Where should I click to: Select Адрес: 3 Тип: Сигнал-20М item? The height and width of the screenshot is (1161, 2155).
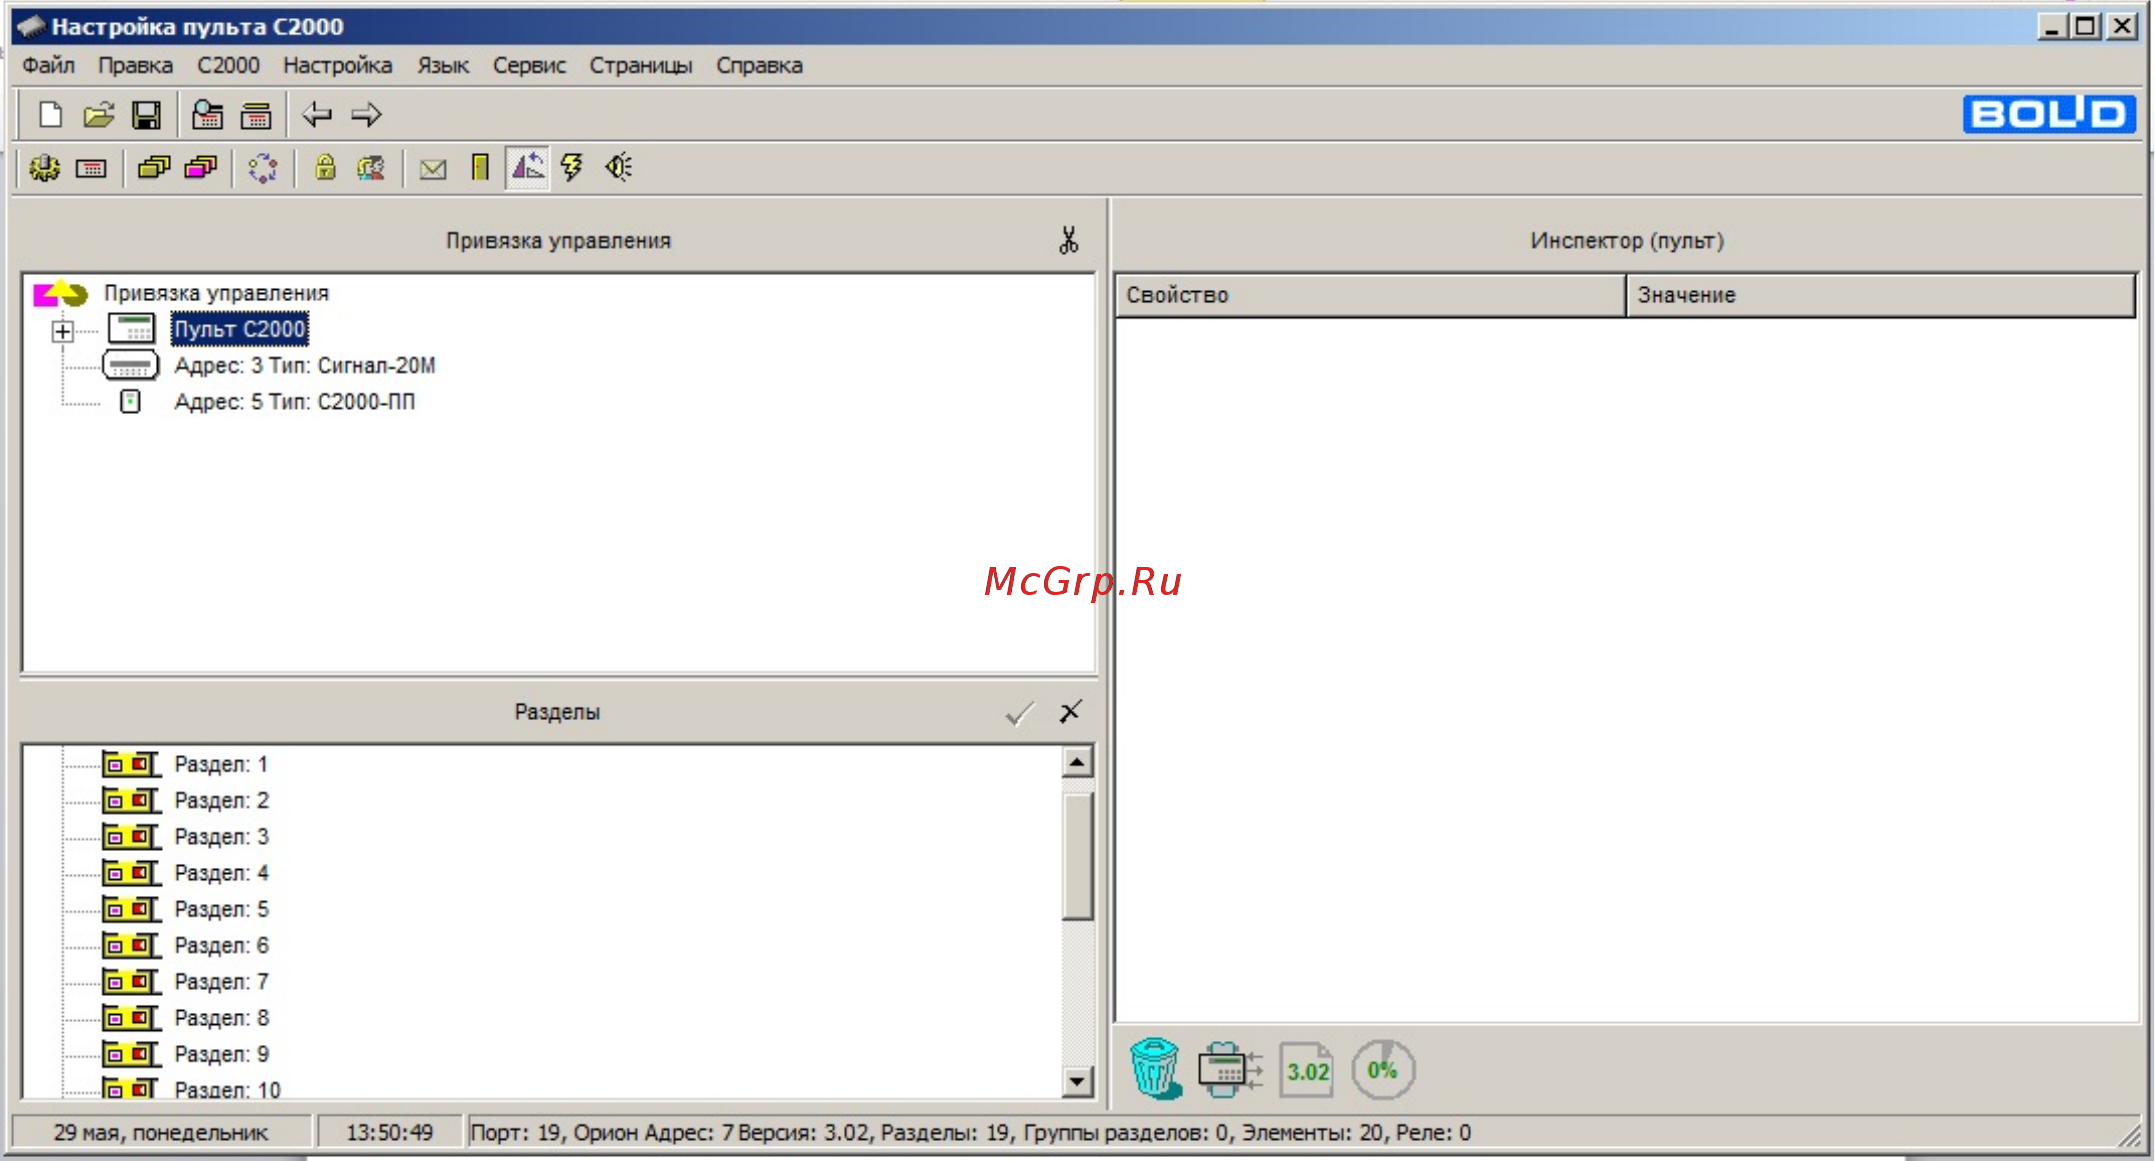305,366
